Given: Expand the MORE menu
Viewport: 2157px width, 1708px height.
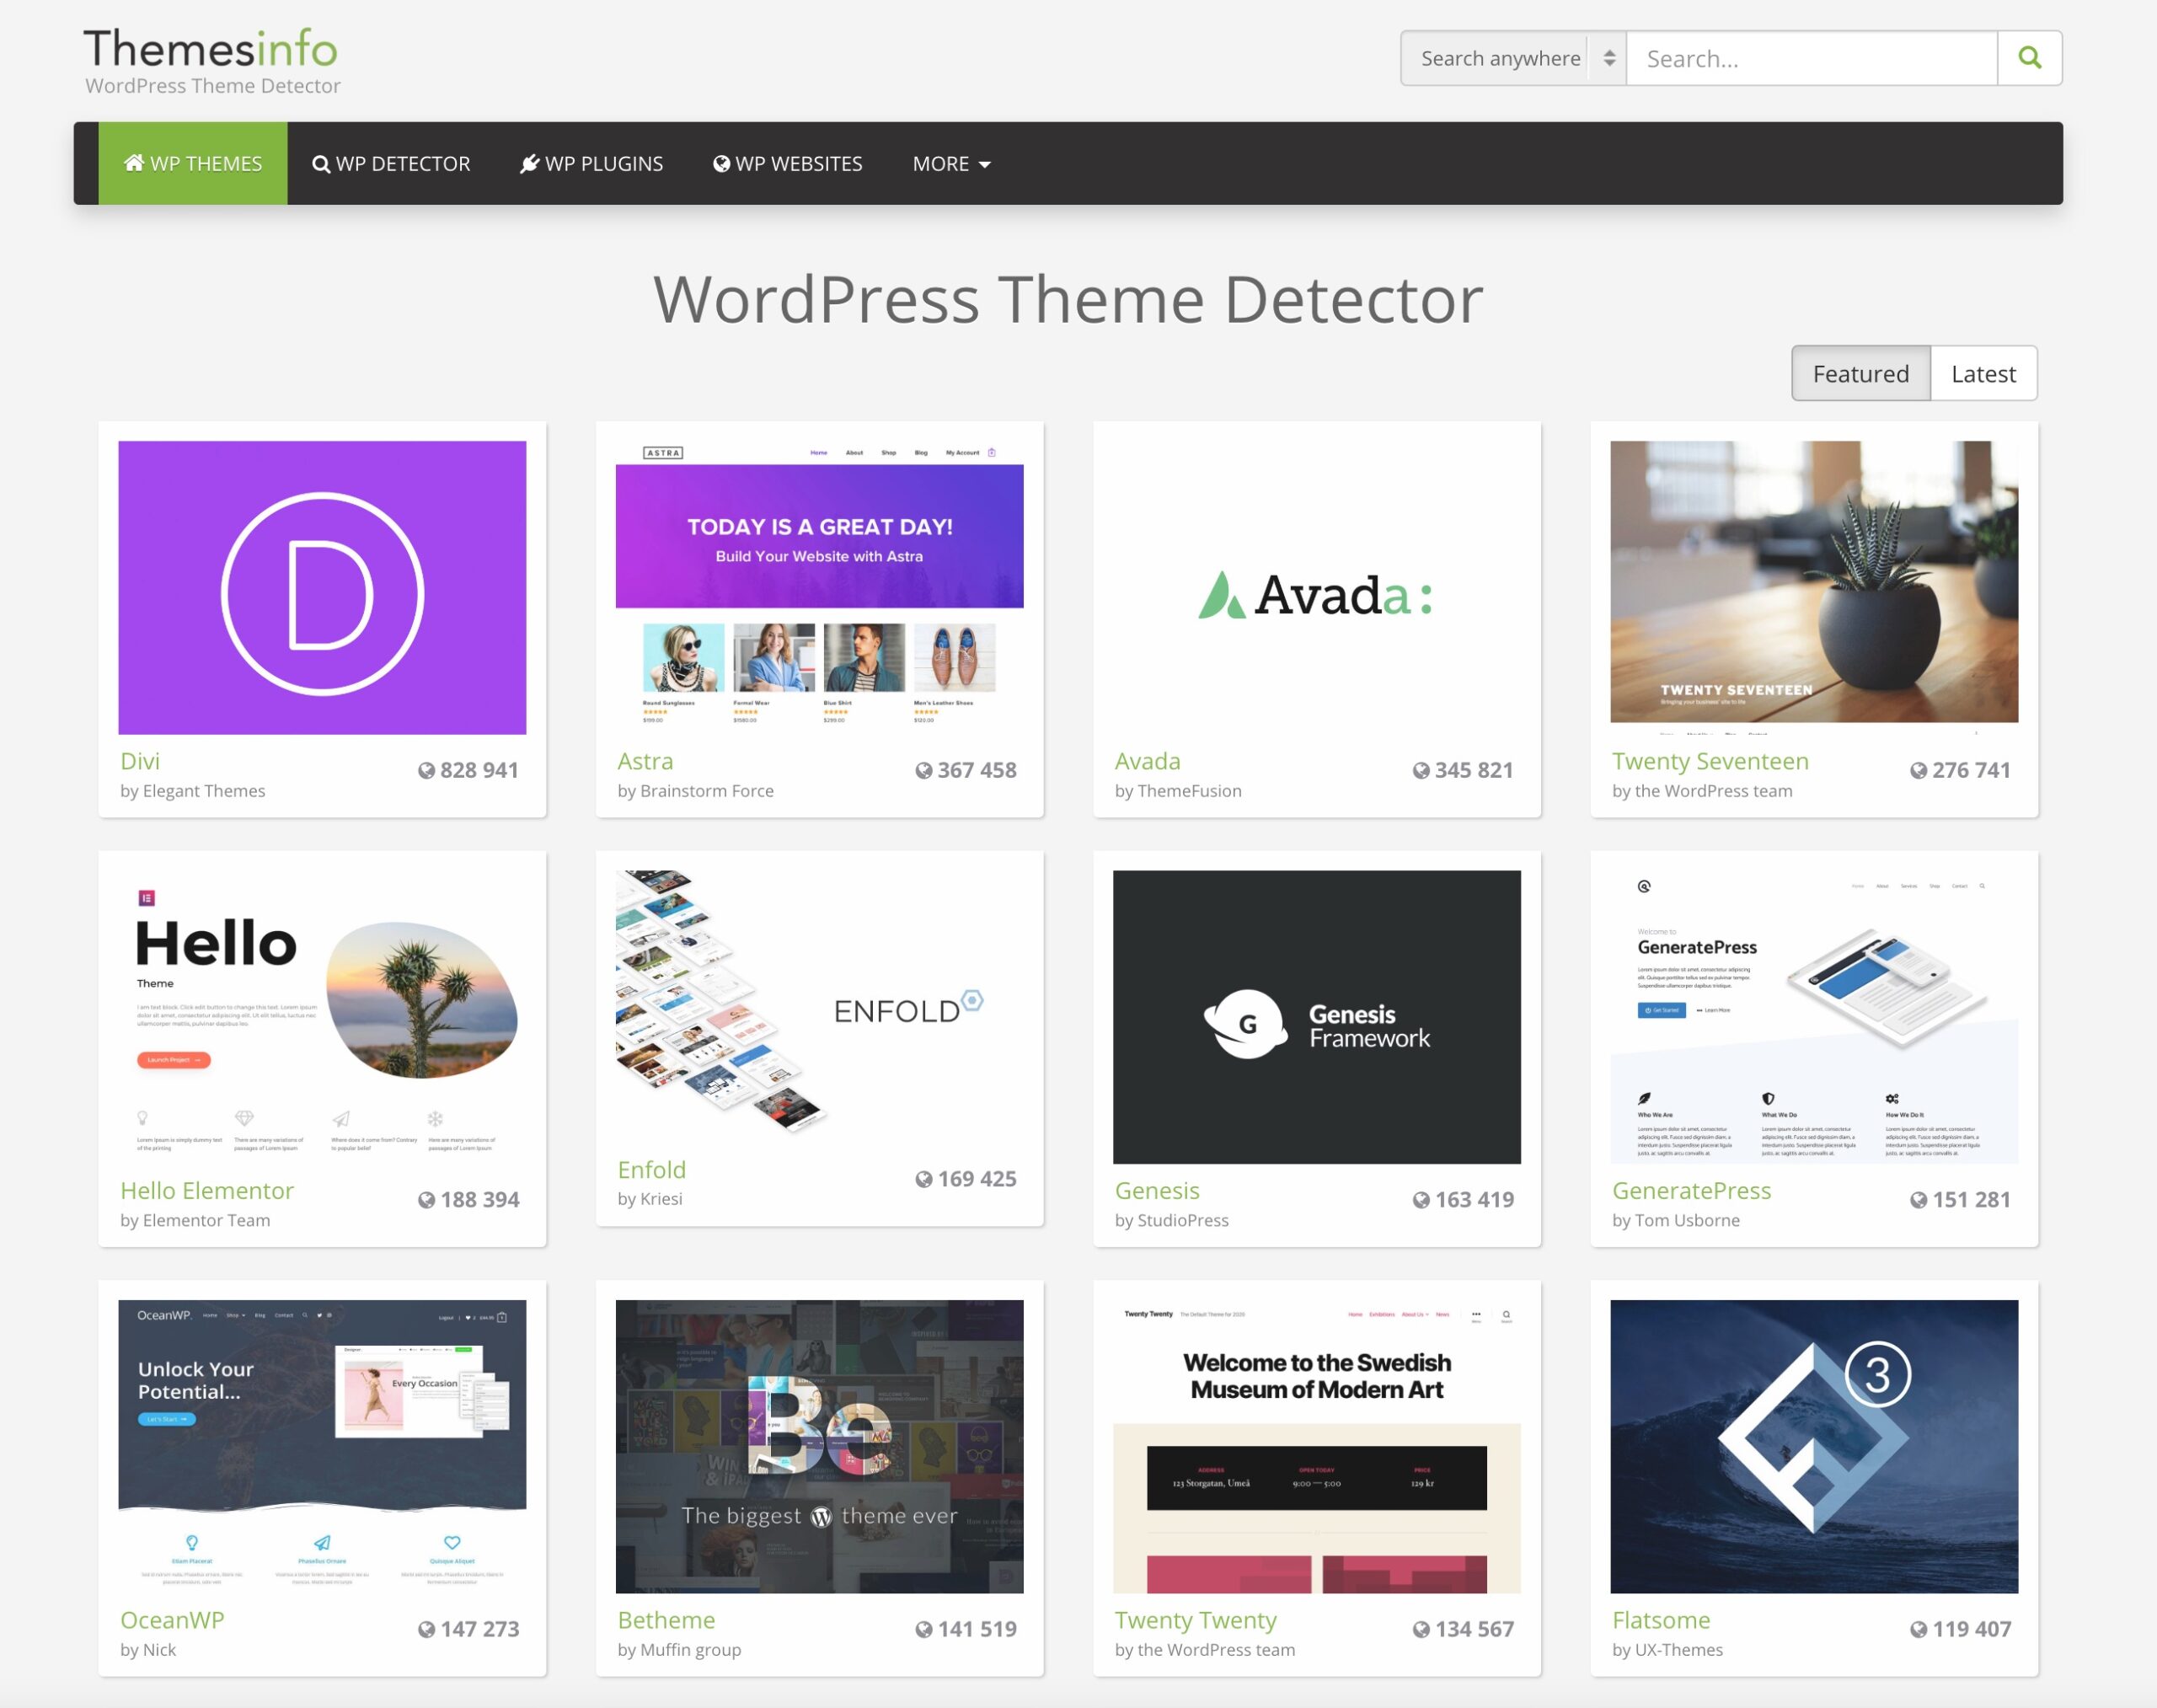Looking at the screenshot, I should [x=951, y=164].
